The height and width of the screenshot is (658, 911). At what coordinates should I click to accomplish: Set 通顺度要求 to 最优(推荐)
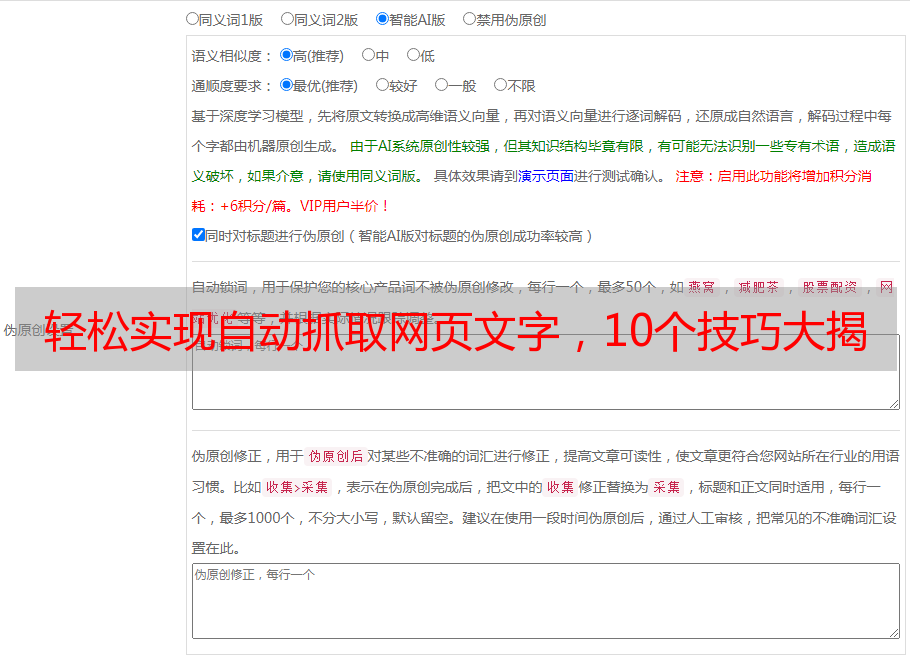(286, 85)
